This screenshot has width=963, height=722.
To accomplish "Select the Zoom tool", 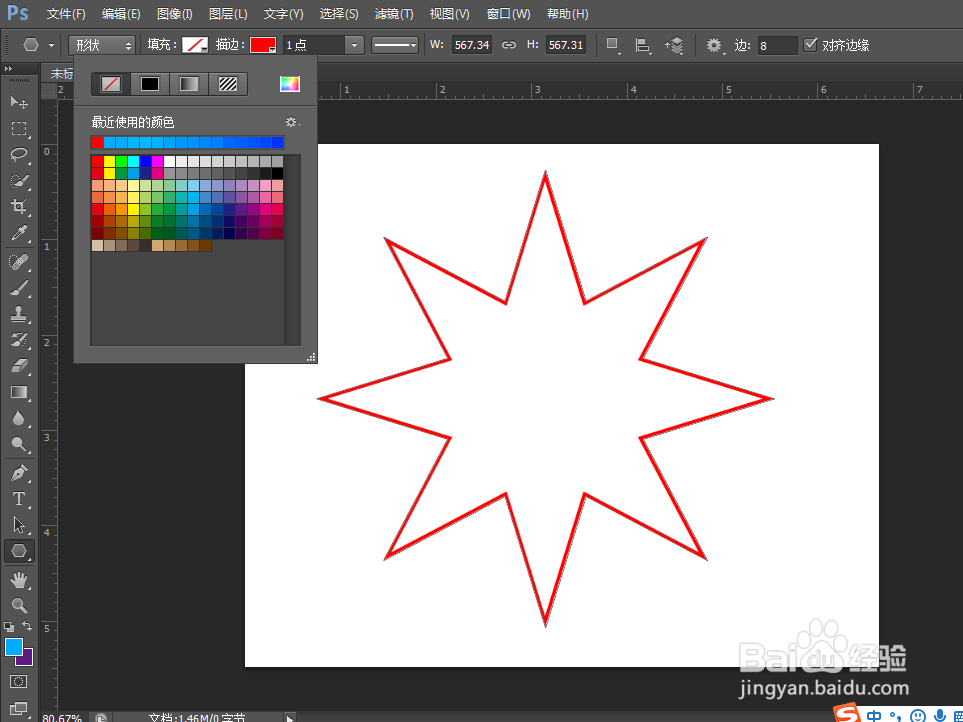I will point(19,605).
